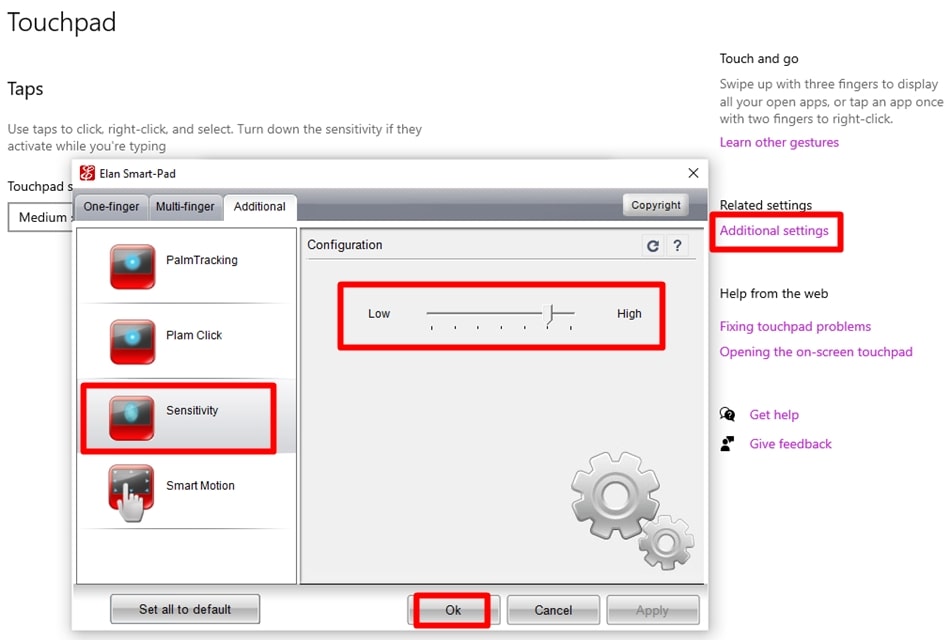This screenshot has width=950, height=640.
Task: Switch to the Multi-finger tab
Action: [x=185, y=207]
